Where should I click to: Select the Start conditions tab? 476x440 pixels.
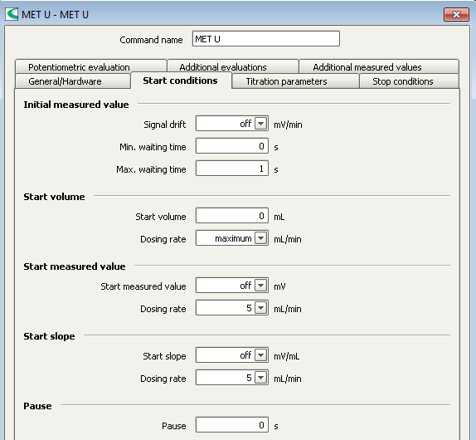click(x=181, y=81)
